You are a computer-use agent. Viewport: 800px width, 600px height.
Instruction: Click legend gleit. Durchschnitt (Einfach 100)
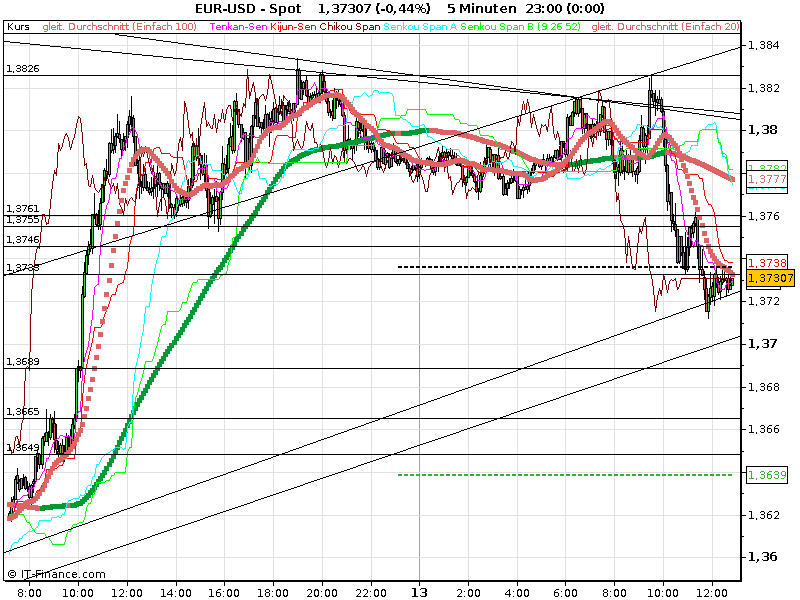[x=119, y=27]
